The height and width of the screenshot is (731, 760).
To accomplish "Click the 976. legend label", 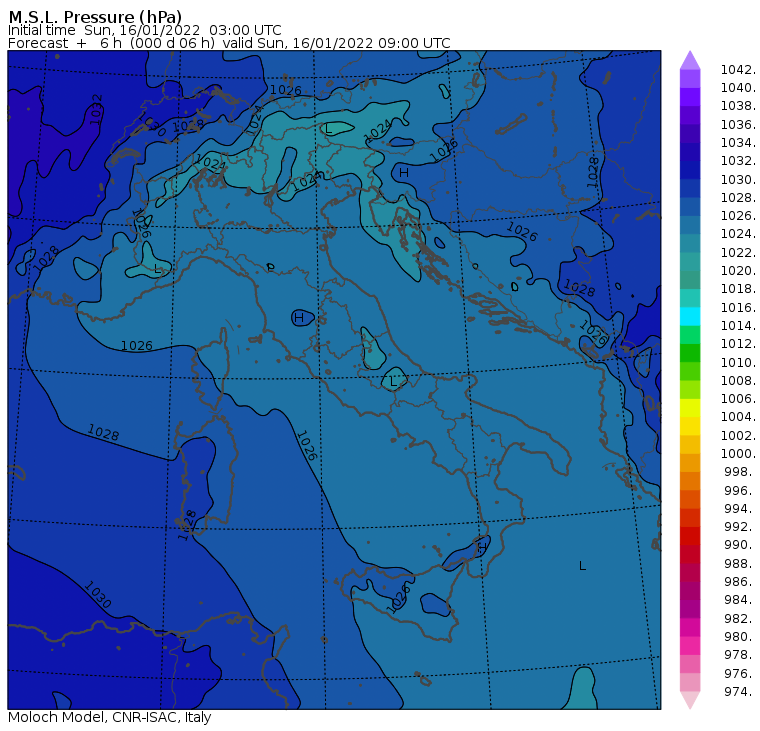I will [x=740, y=673].
